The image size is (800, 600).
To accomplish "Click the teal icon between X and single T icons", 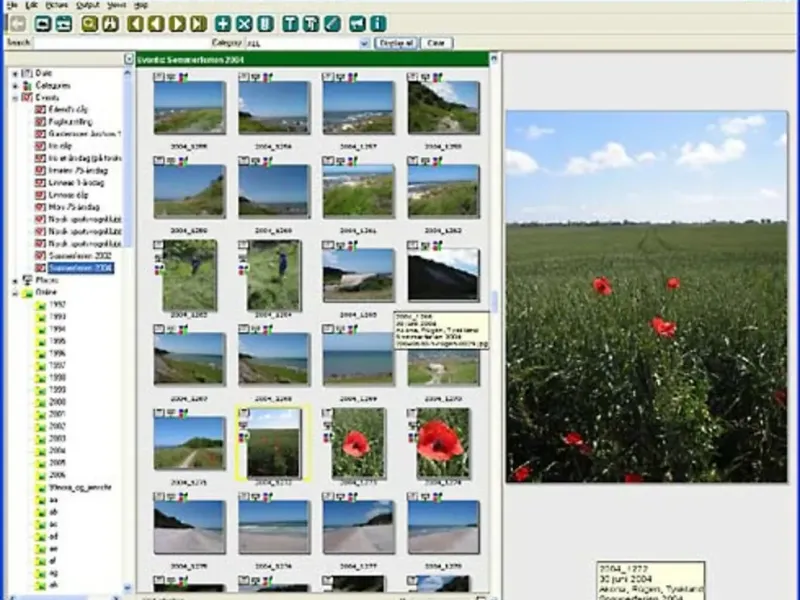I will point(265,23).
